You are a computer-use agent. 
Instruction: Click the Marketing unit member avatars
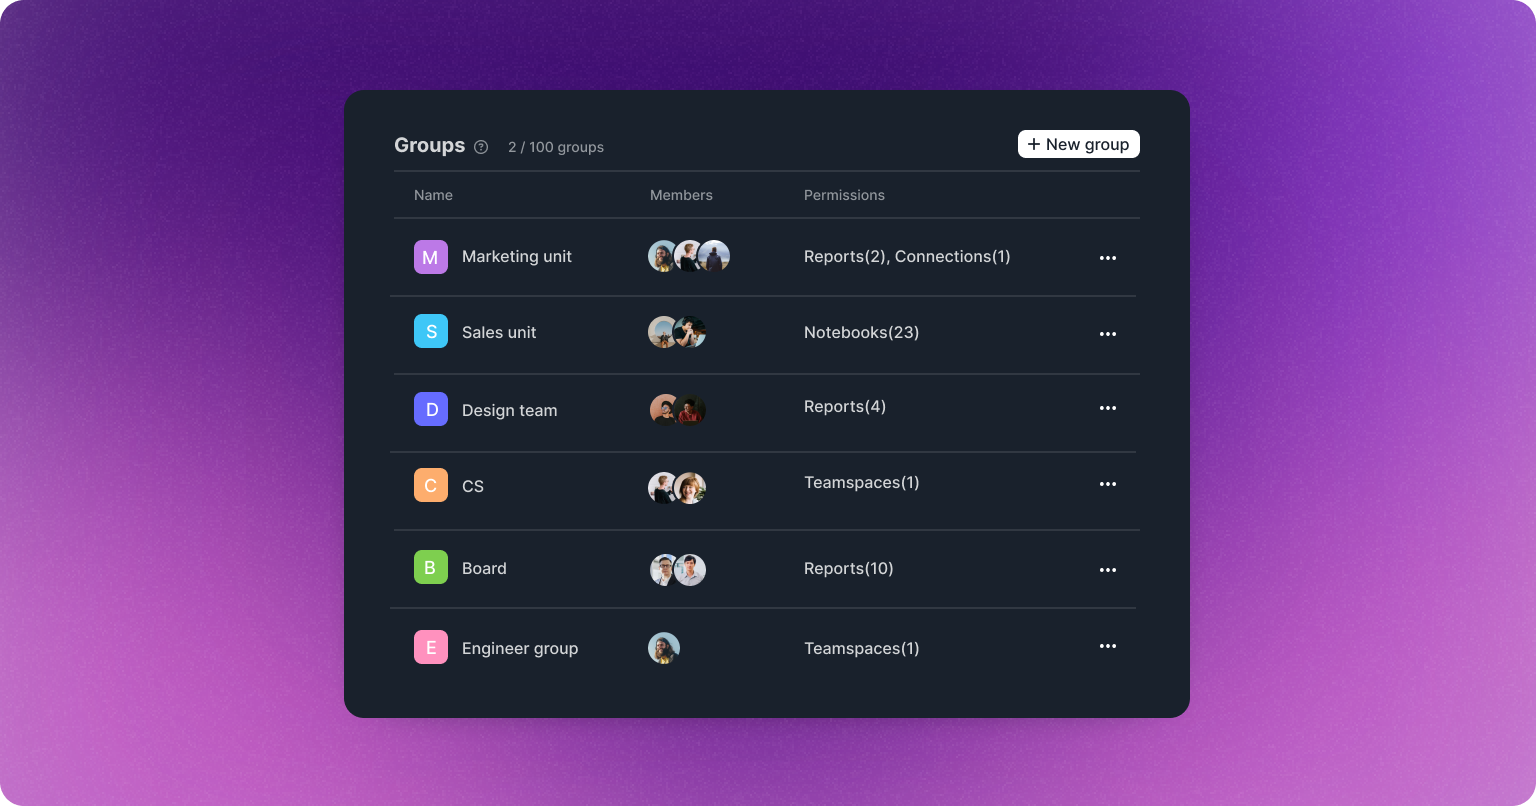point(688,256)
